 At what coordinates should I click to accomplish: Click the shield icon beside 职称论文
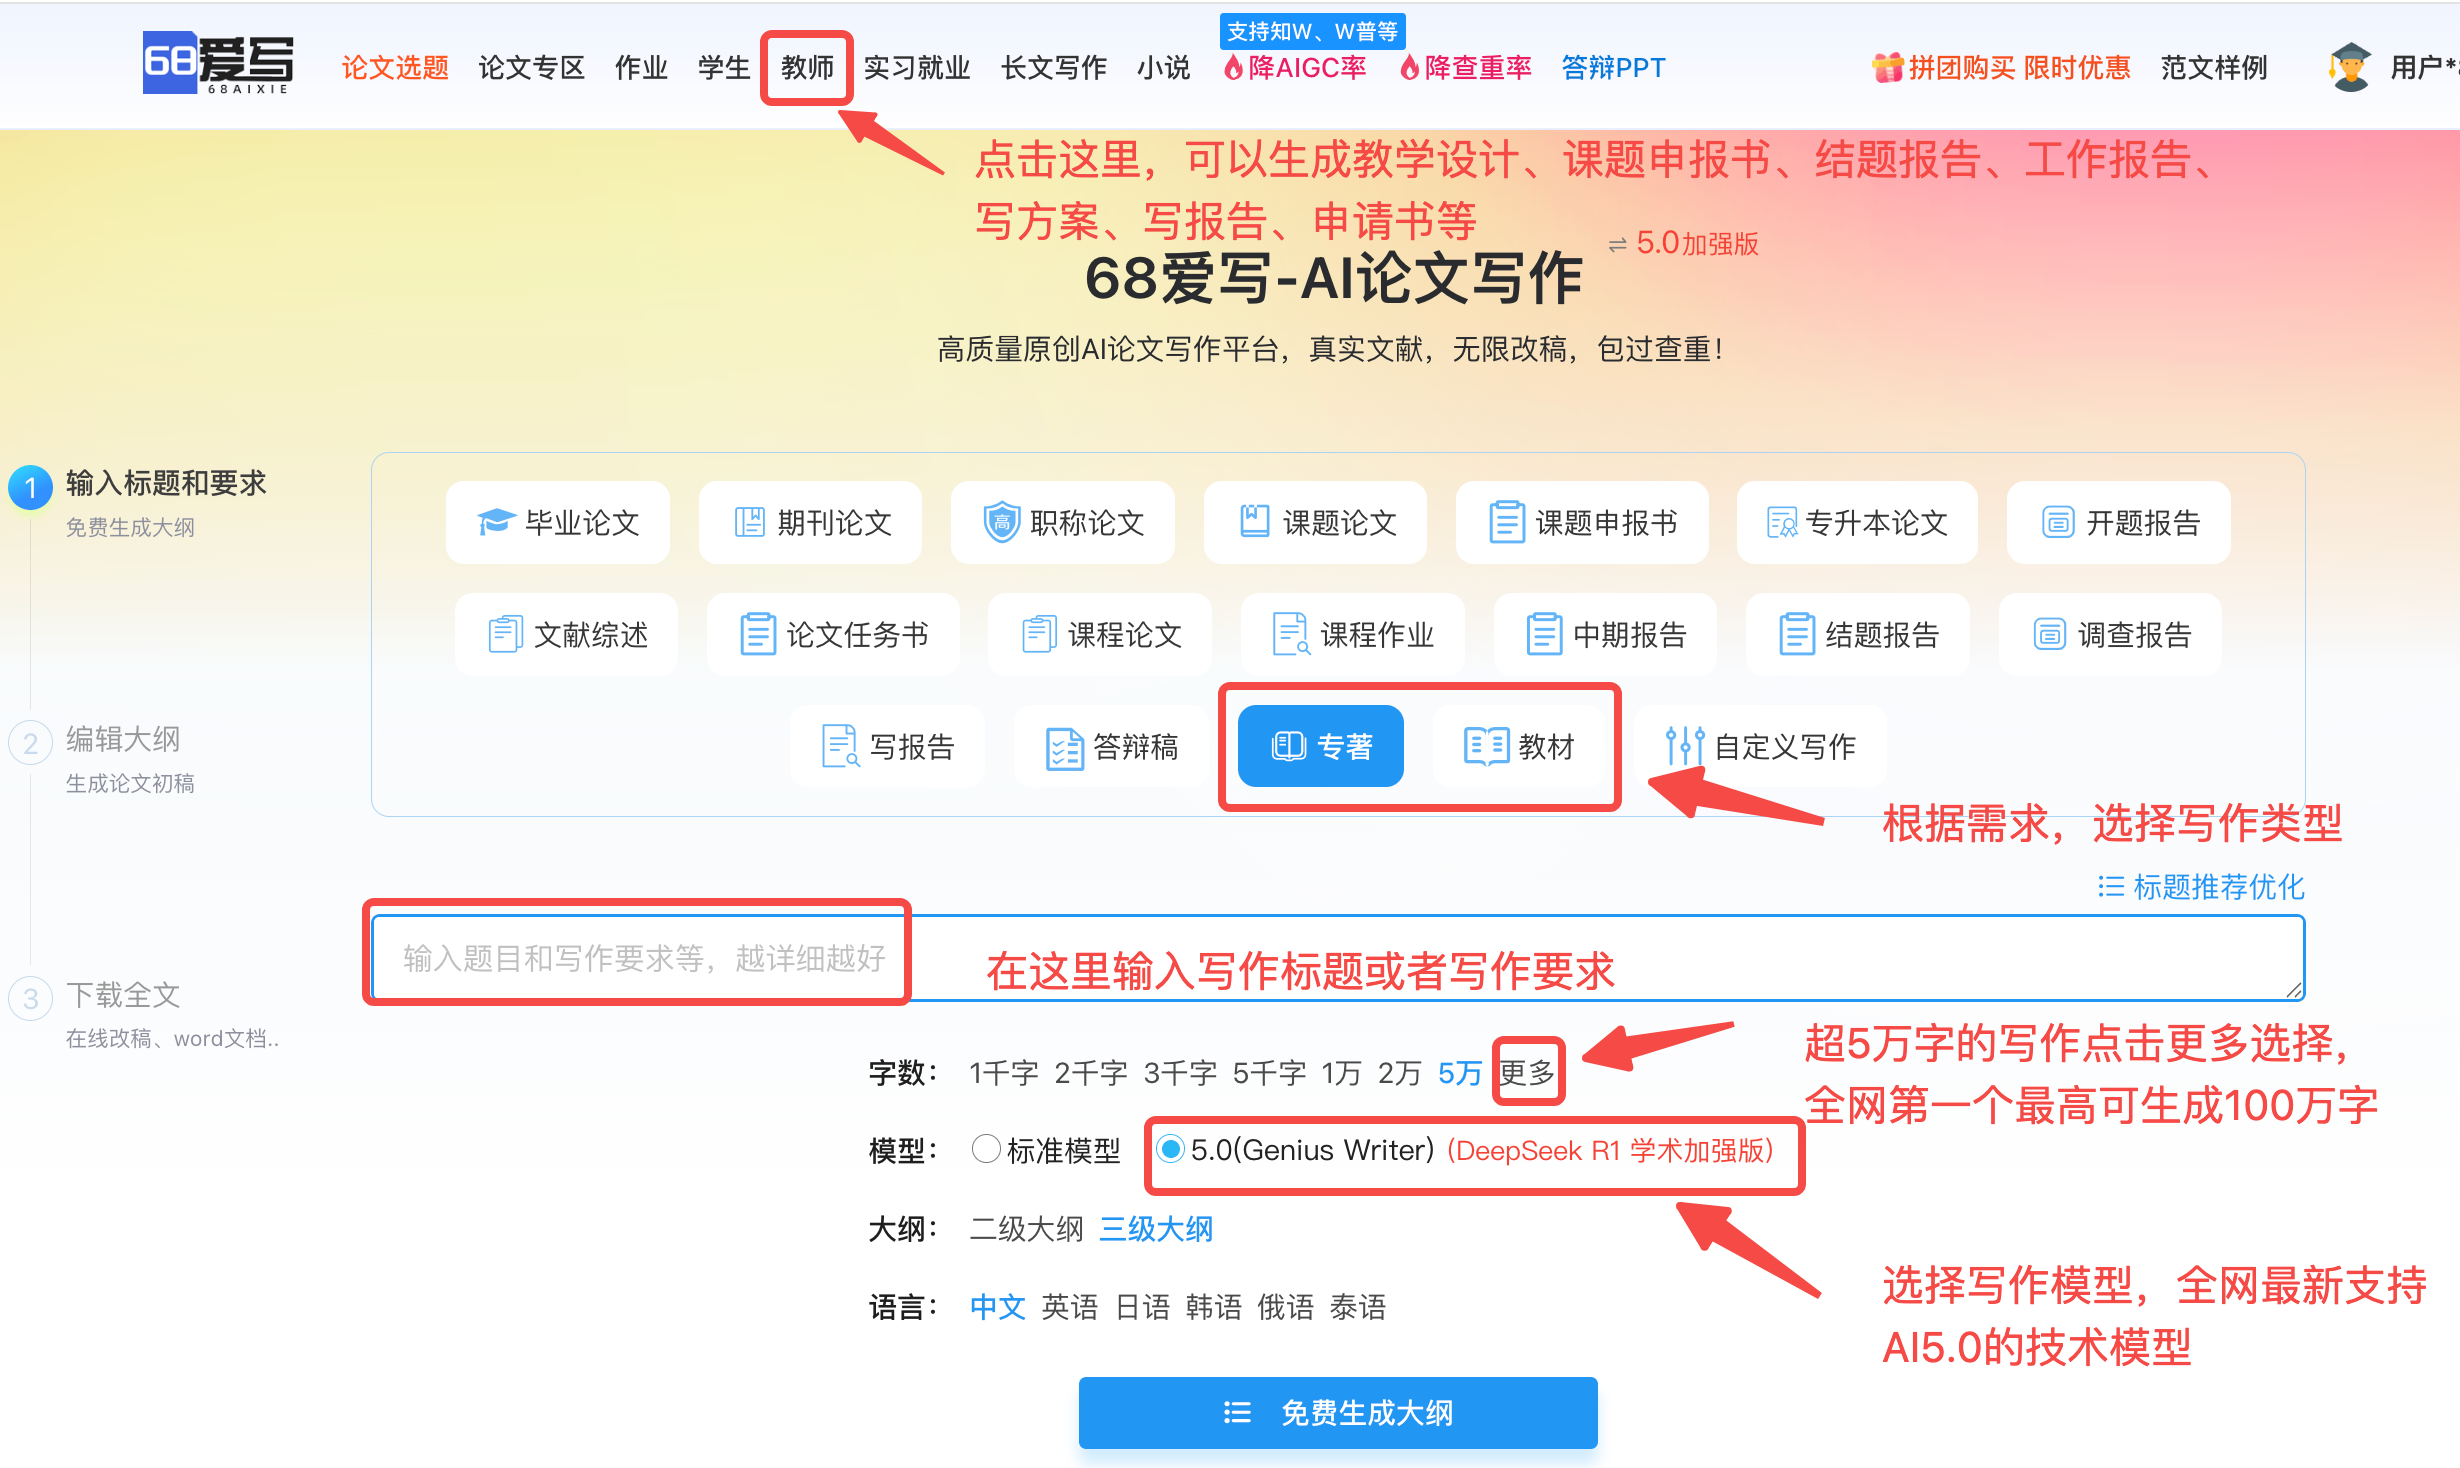(1001, 522)
